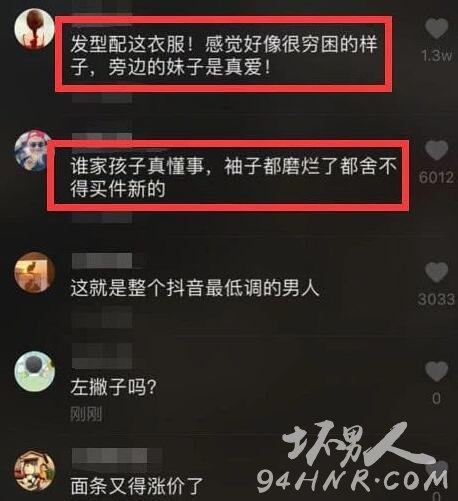Click the 3033 like count

(x=436, y=299)
